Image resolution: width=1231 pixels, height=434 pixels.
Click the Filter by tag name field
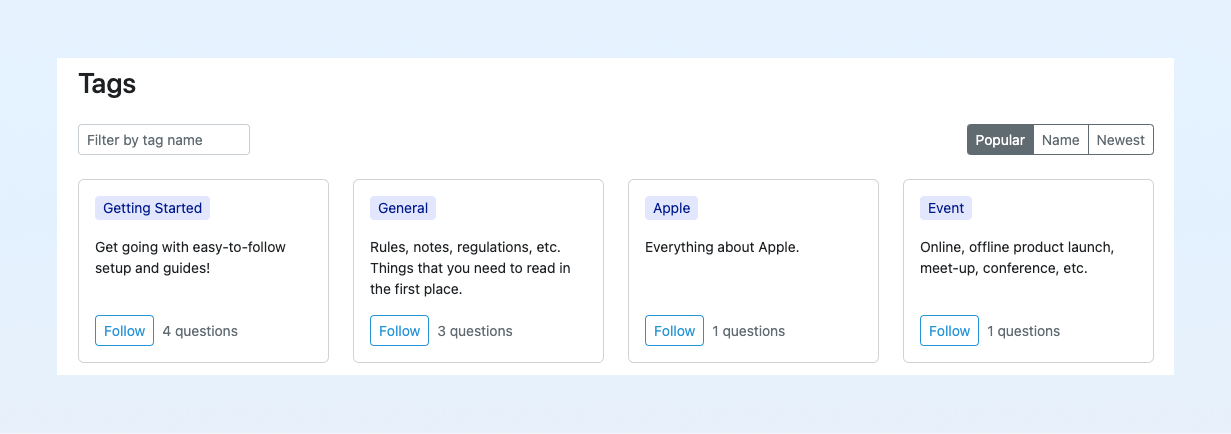163,140
